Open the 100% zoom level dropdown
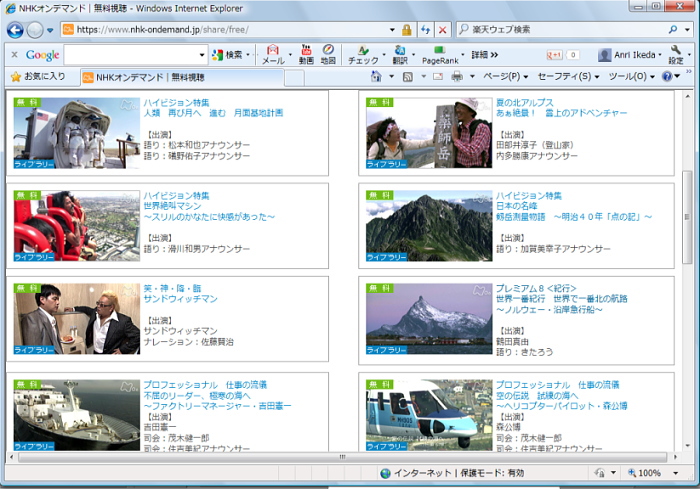The width and height of the screenshot is (700, 489). [675, 473]
